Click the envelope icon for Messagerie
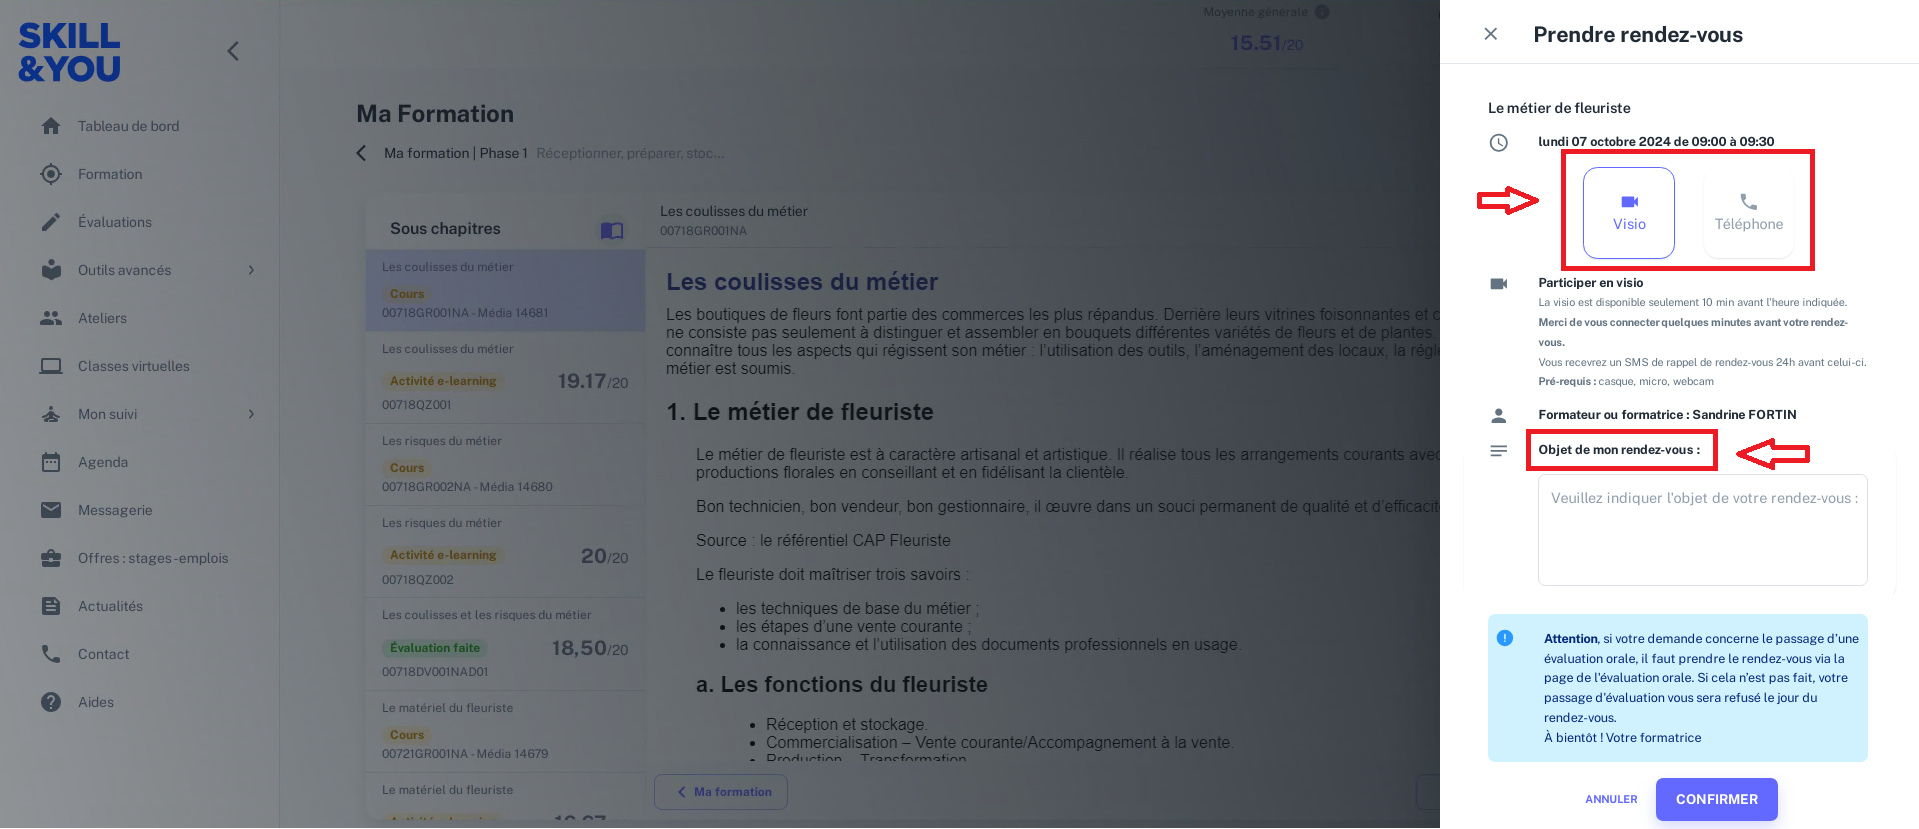This screenshot has height=829, width=1919. [51, 510]
